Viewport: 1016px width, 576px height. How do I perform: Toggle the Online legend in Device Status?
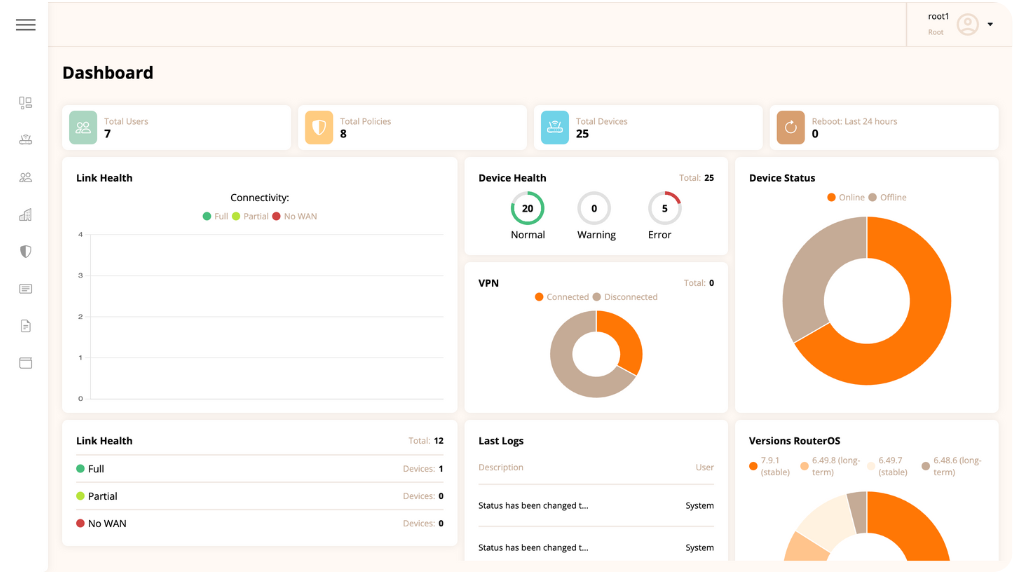[x=846, y=198]
